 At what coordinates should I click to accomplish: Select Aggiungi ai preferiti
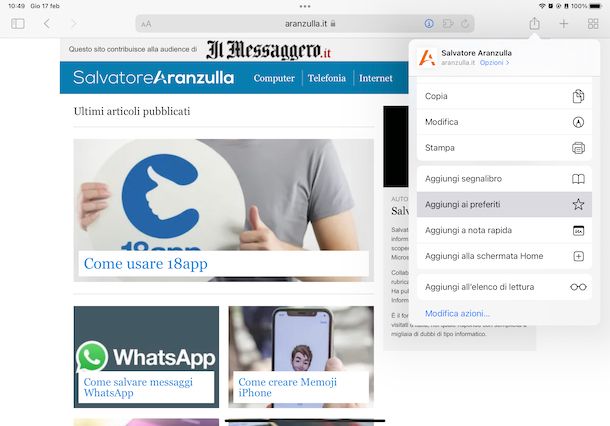pyautogui.click(x=504, y=204)
